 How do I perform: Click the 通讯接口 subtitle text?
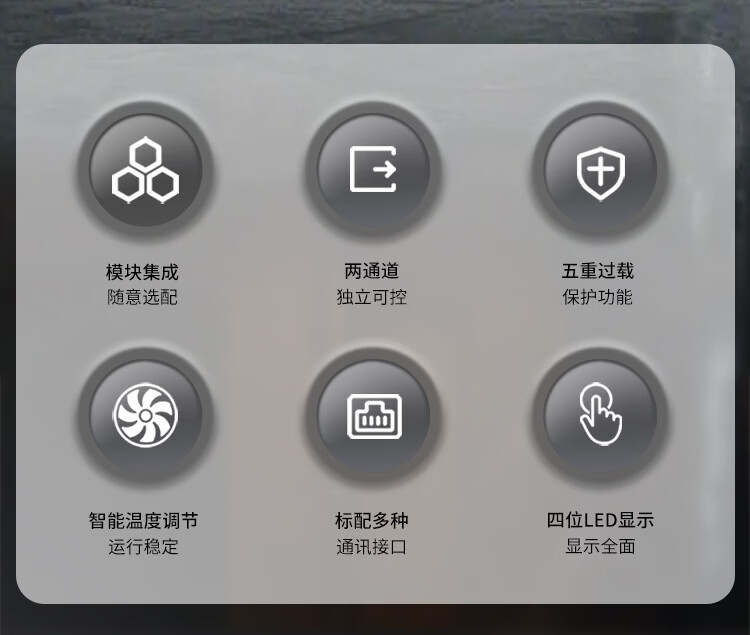pos(372,547)
